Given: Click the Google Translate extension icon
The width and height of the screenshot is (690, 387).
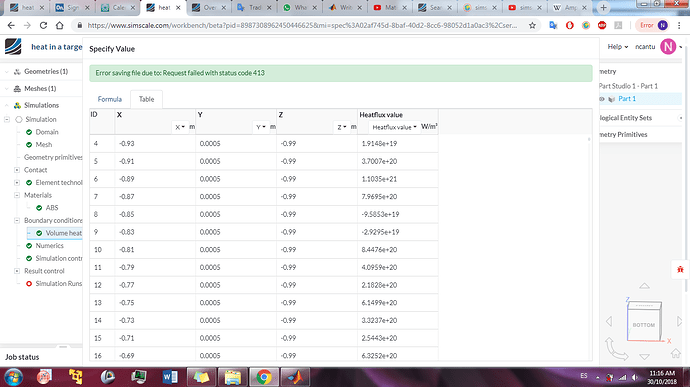Looking at the screenshot, I should (x=554, y=26).
